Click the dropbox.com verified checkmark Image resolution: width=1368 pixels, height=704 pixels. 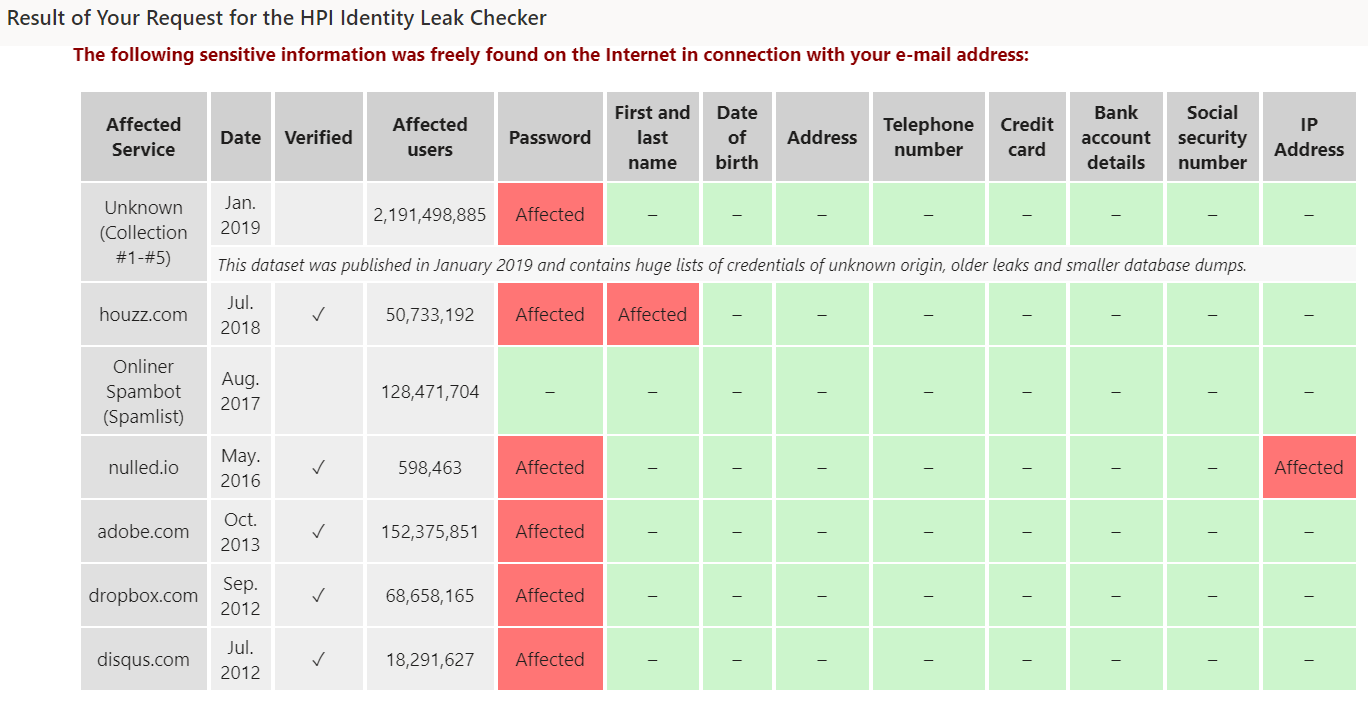coord(318,595)
